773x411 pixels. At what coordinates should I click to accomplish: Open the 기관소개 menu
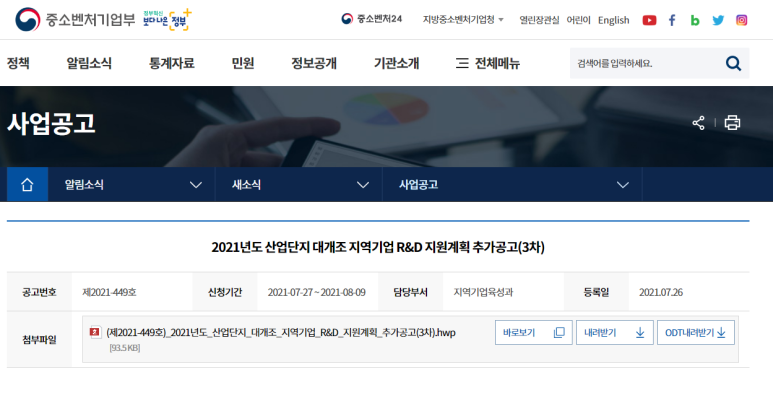click(396, 63)
